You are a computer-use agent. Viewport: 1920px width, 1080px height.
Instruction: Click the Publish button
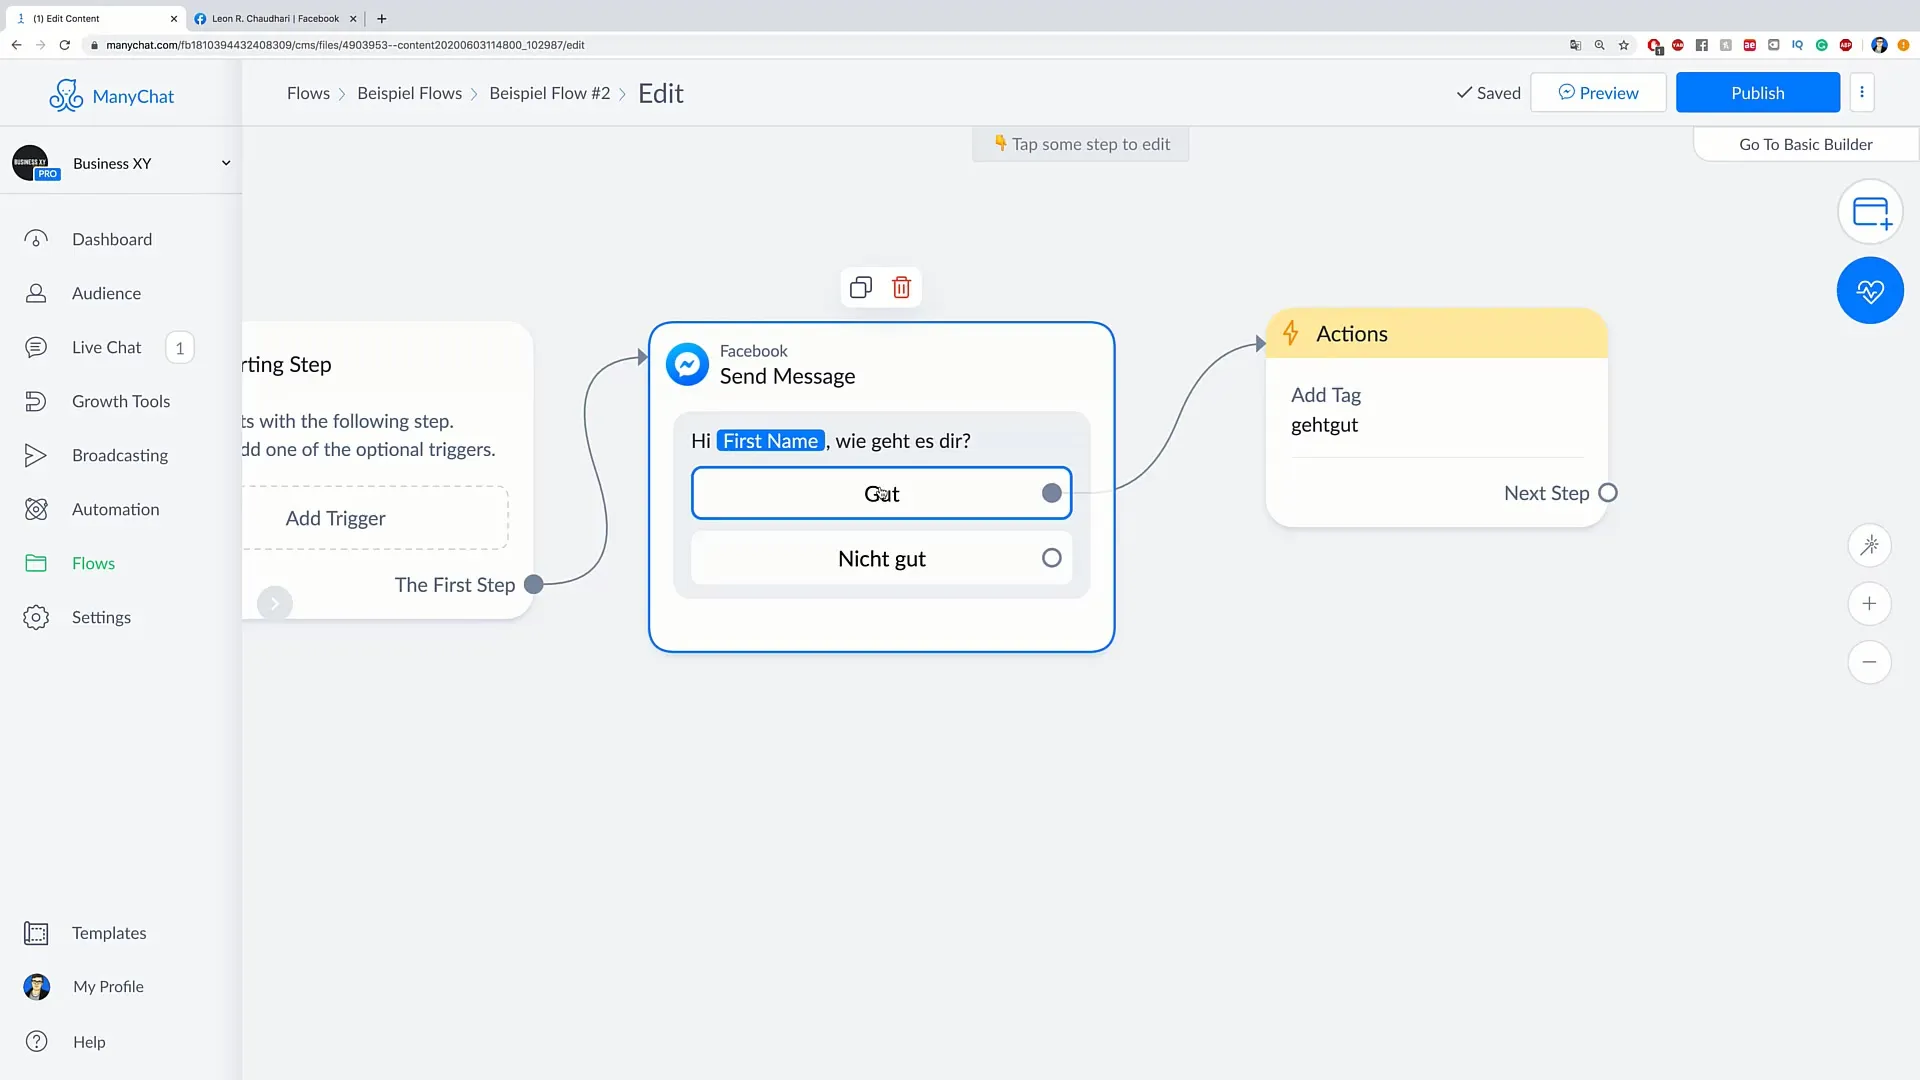coord(1758,92)
